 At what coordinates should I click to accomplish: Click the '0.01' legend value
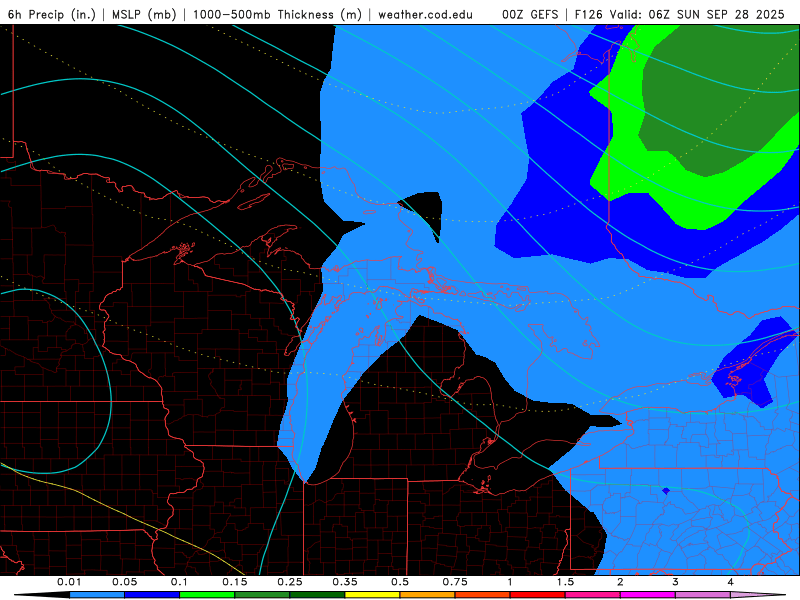(x=69, y=582)
